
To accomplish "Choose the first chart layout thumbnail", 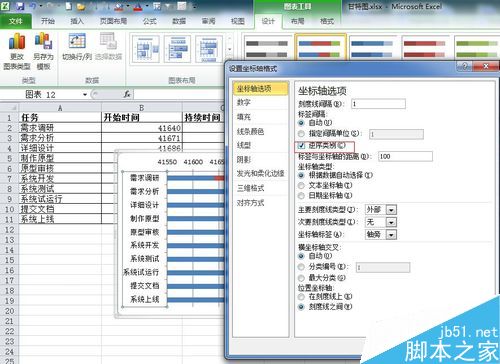I will [146, 49].
